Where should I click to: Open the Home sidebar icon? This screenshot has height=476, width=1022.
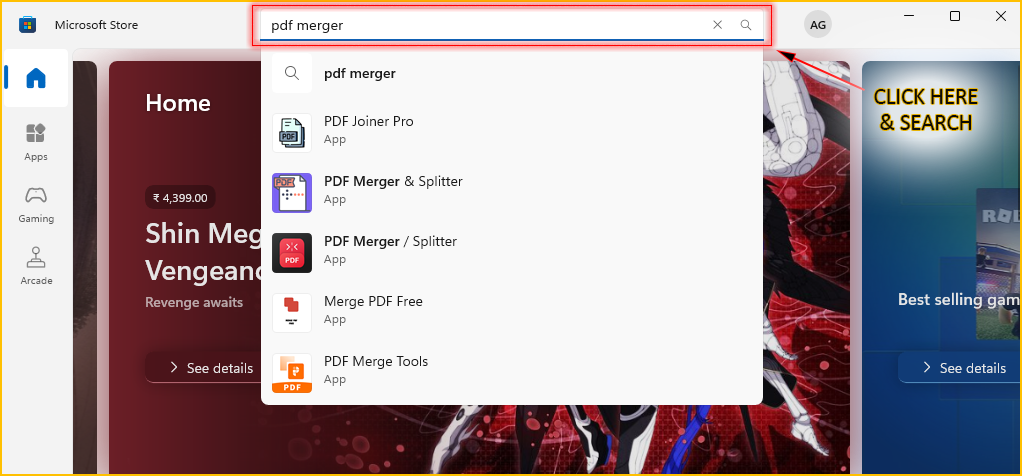(x=36, y=78)
